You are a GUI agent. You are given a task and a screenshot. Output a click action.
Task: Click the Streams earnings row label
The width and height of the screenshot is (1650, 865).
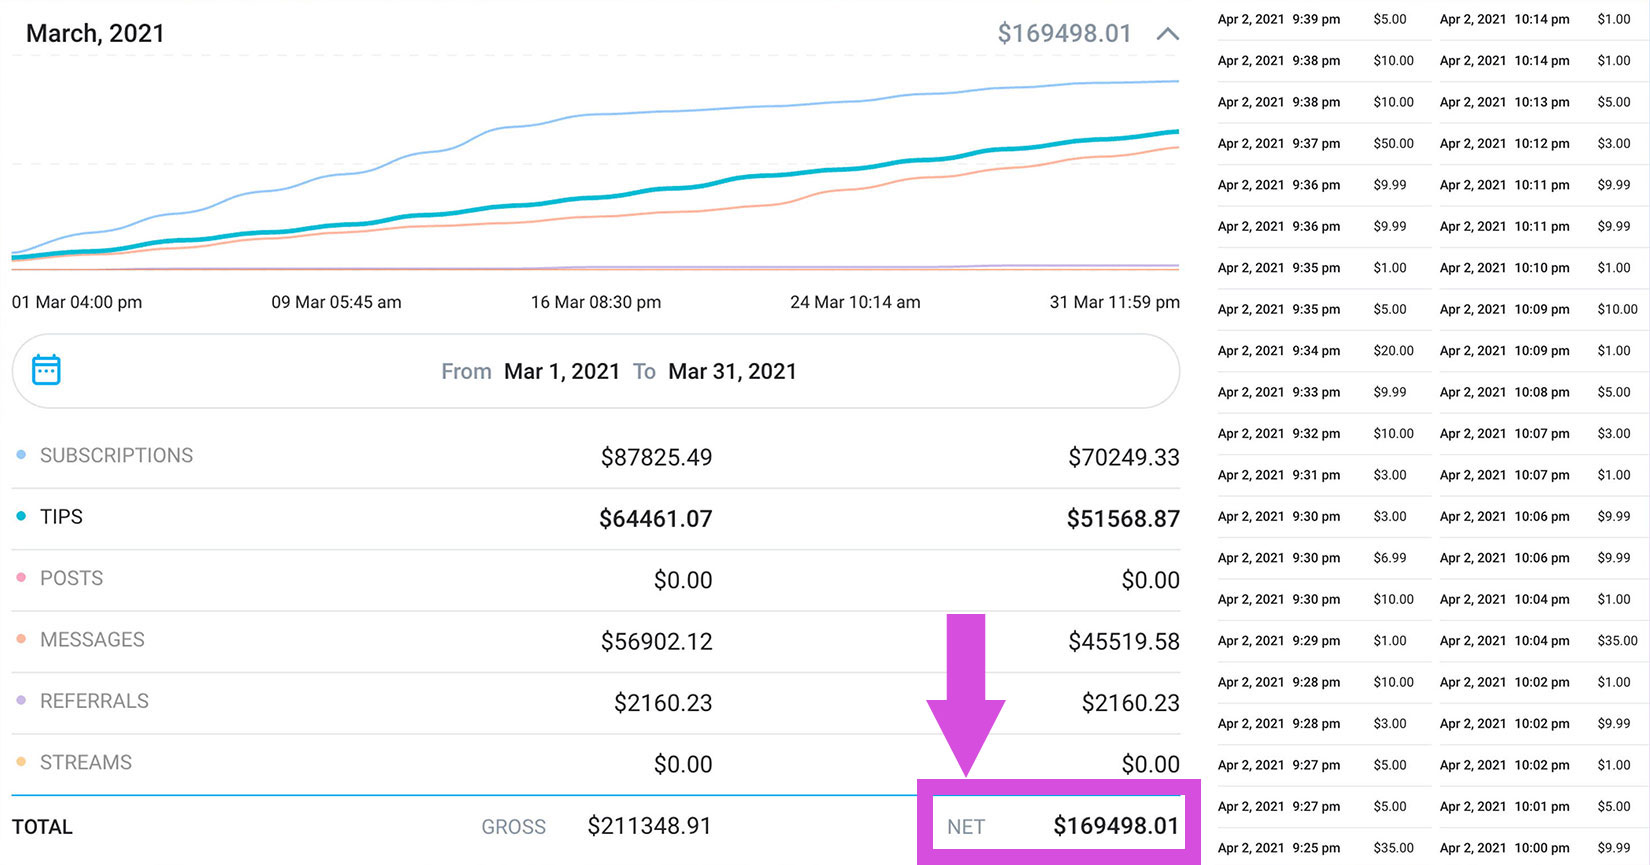(x=86, y=763)
